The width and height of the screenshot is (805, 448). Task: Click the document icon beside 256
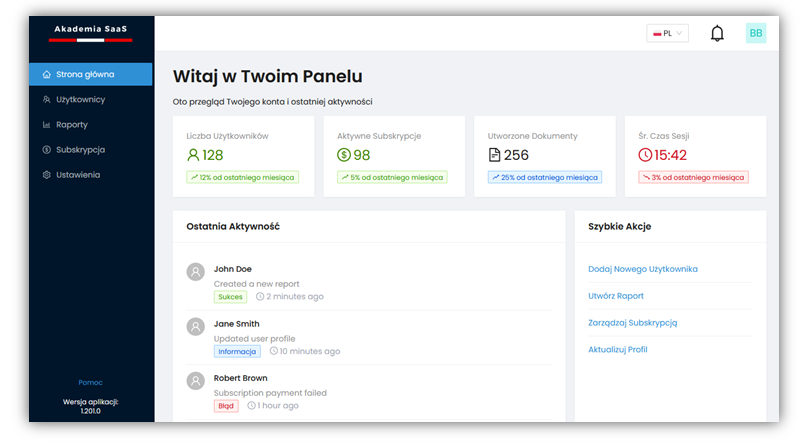click(x=494, y=155)
